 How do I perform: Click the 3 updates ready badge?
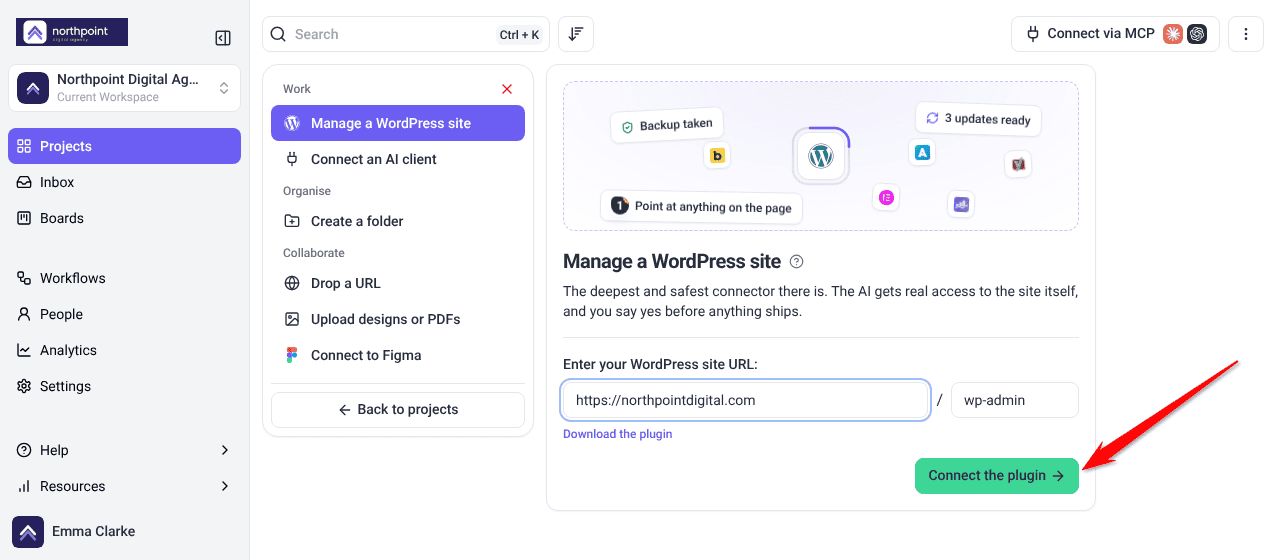tap(978, 119)
